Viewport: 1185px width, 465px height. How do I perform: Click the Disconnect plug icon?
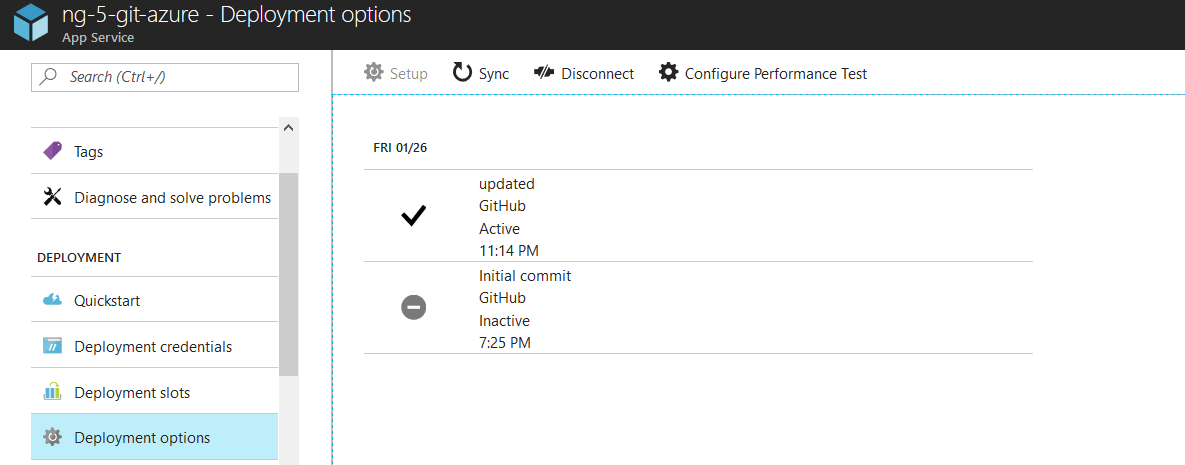click(x=544, y=73)
